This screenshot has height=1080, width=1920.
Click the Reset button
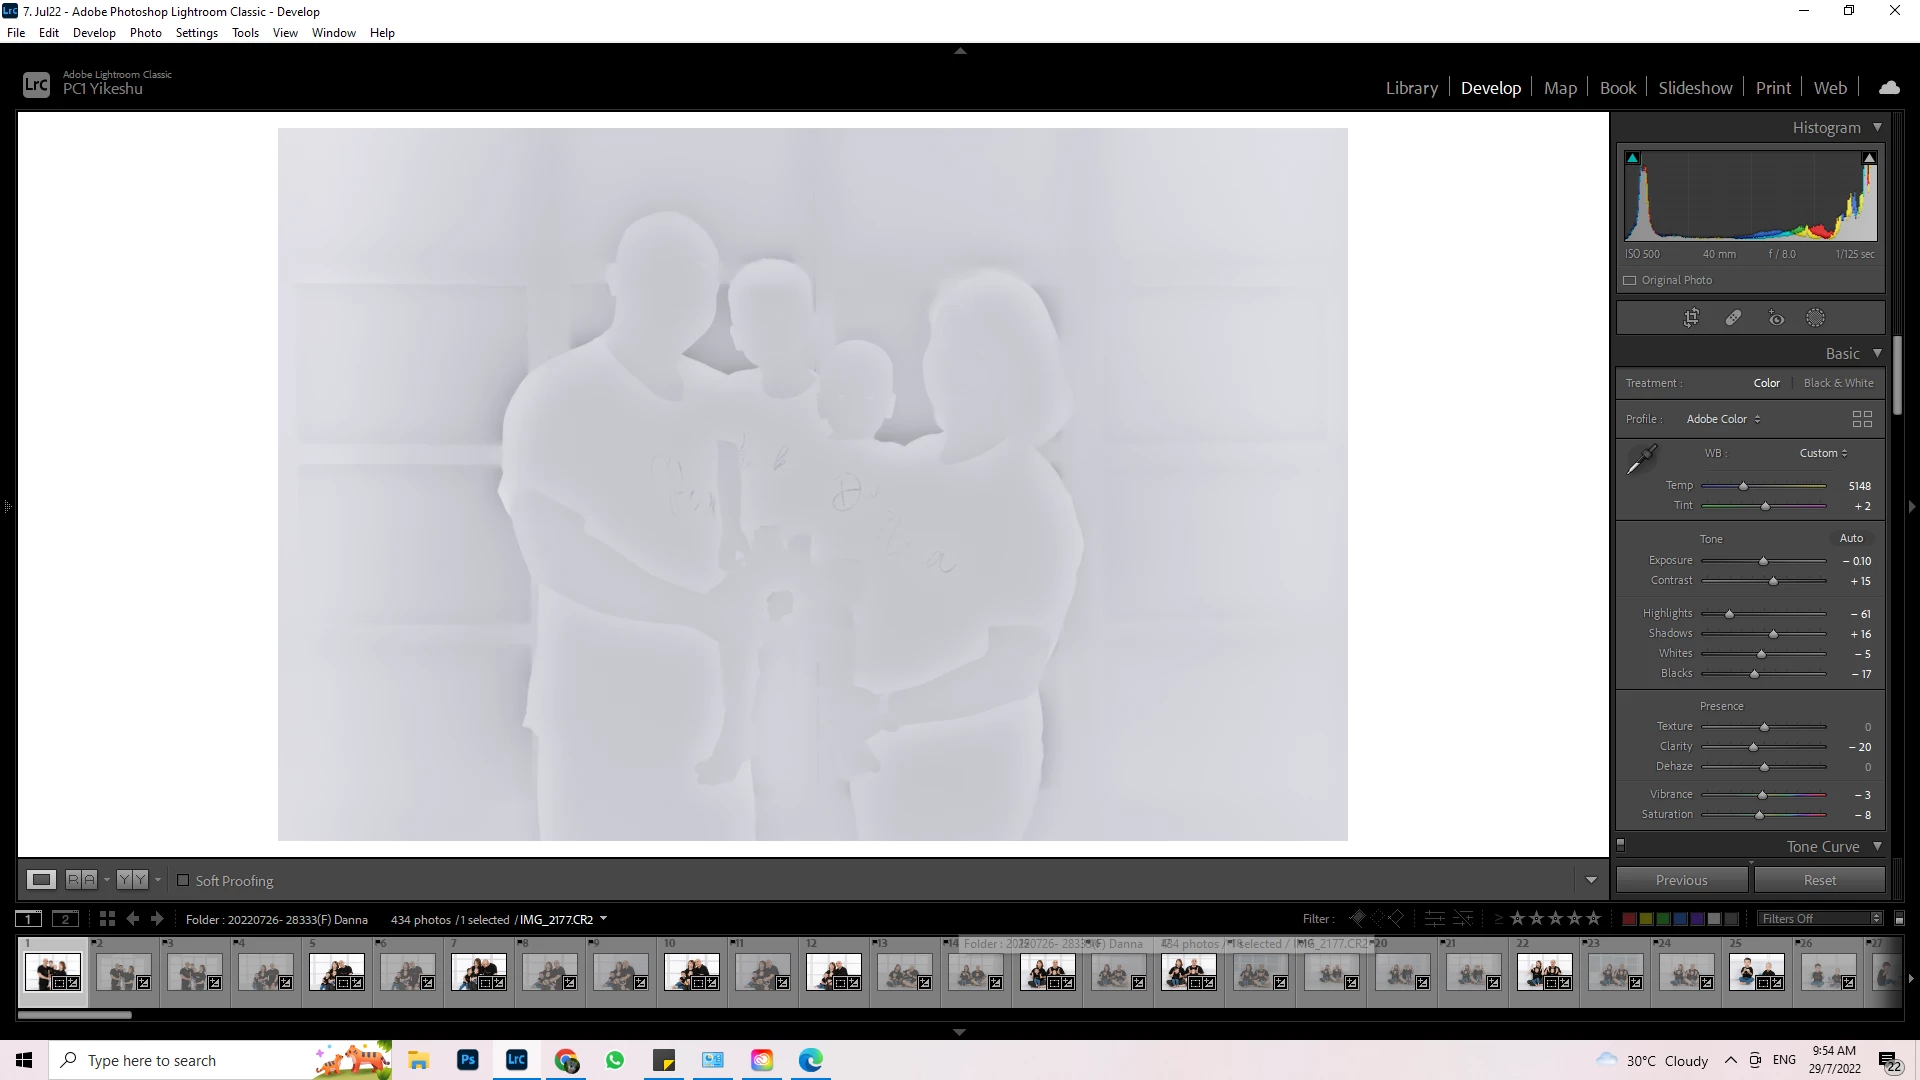1819,880
